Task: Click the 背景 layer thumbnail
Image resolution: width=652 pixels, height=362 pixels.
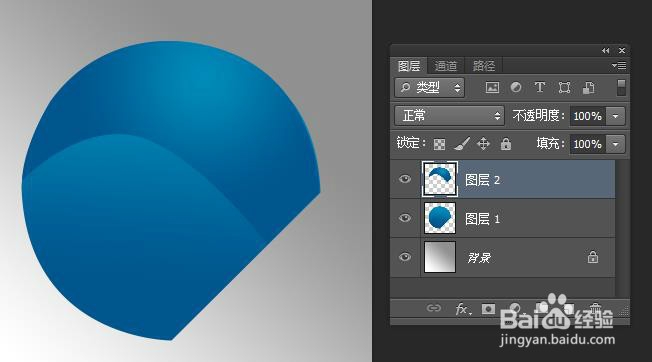Action: coord(440,257)
